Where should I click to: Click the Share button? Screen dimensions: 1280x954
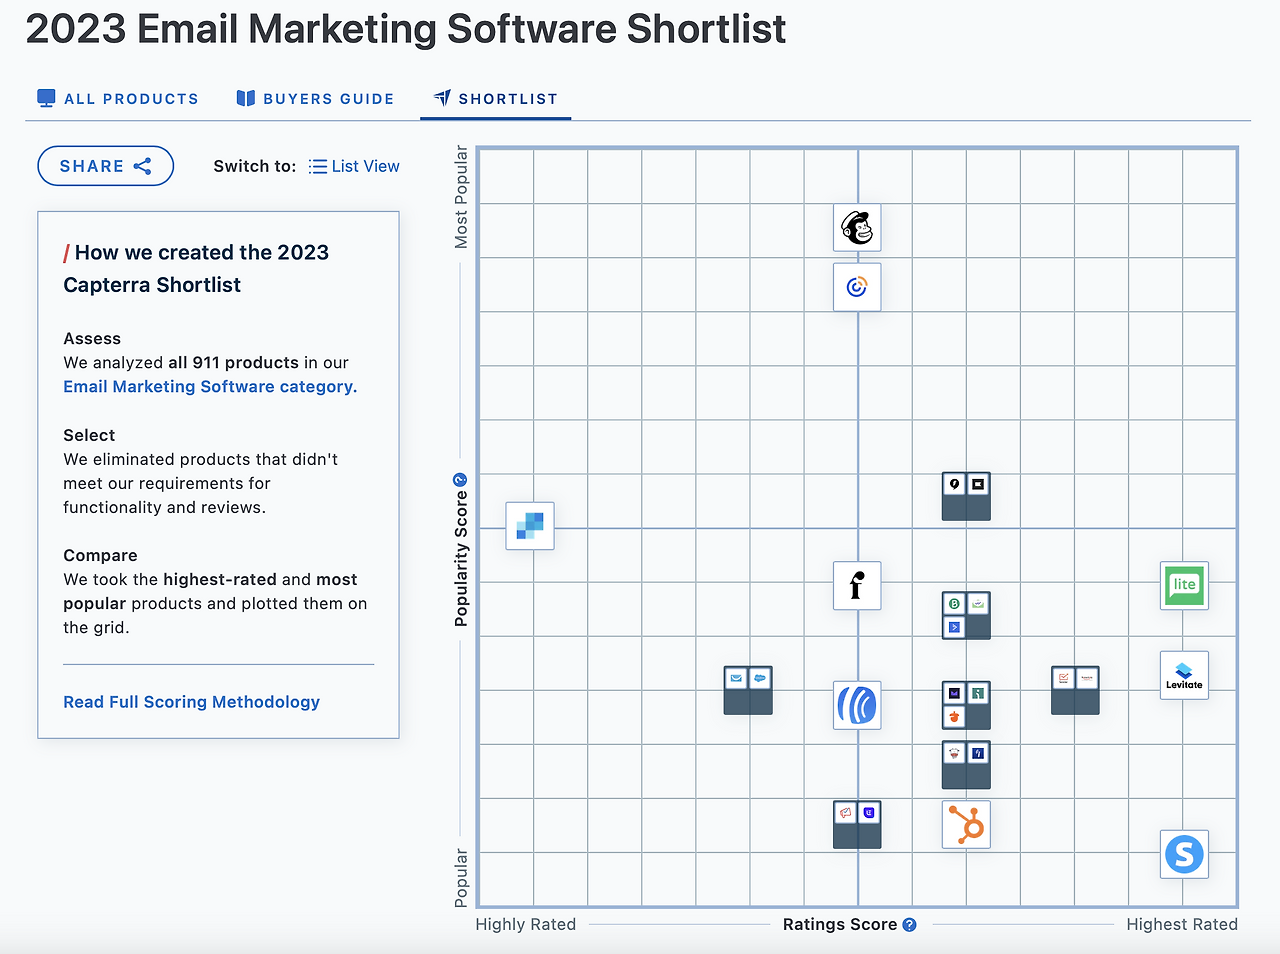coord(105,166)
